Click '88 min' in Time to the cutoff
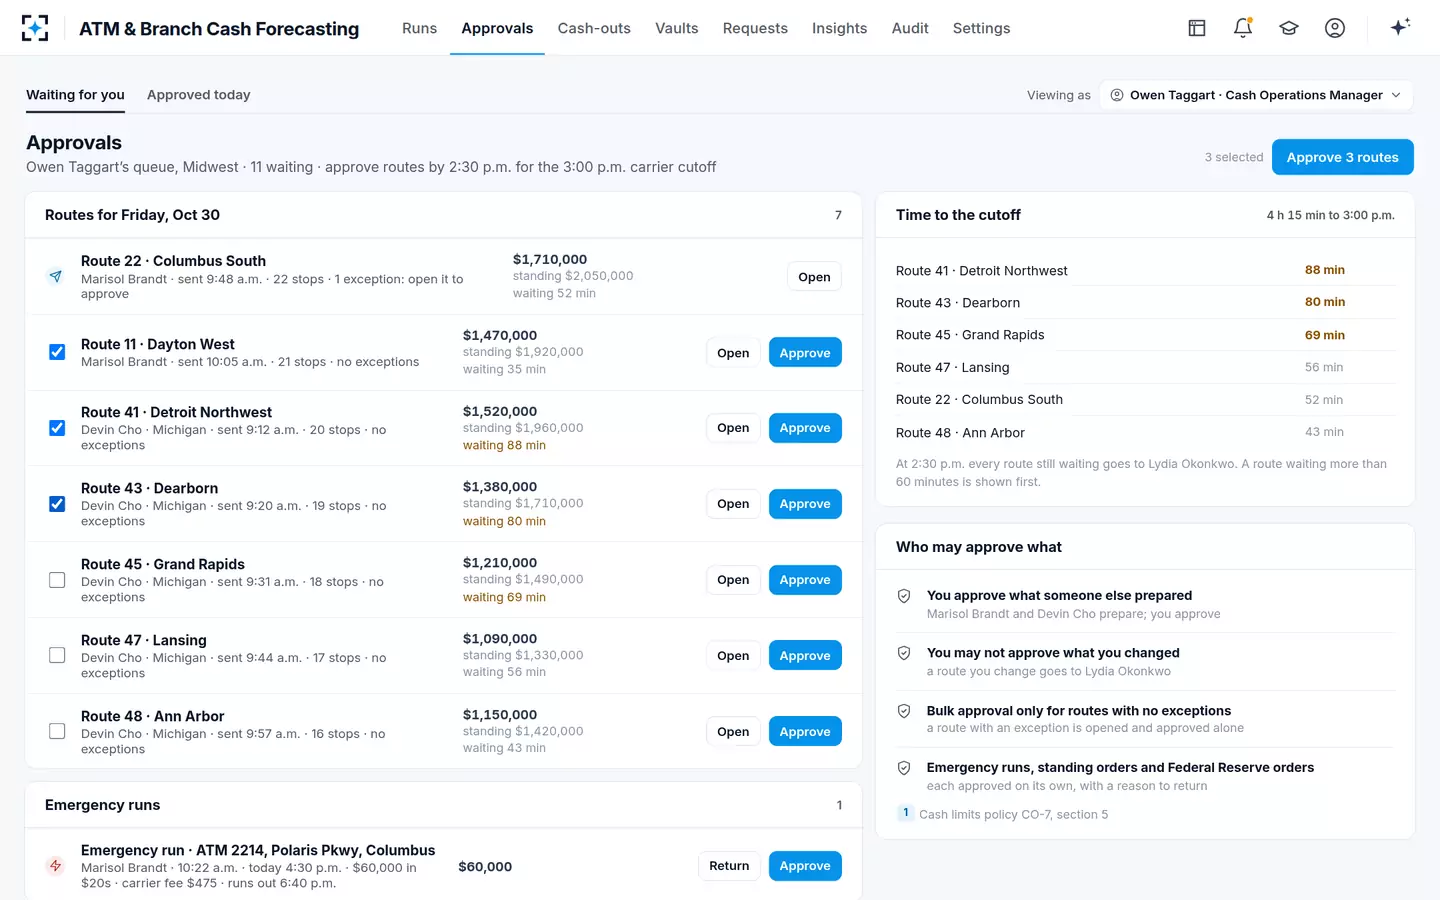Viewport: 1440px width, 900px height. click(x=1324, y=270)
